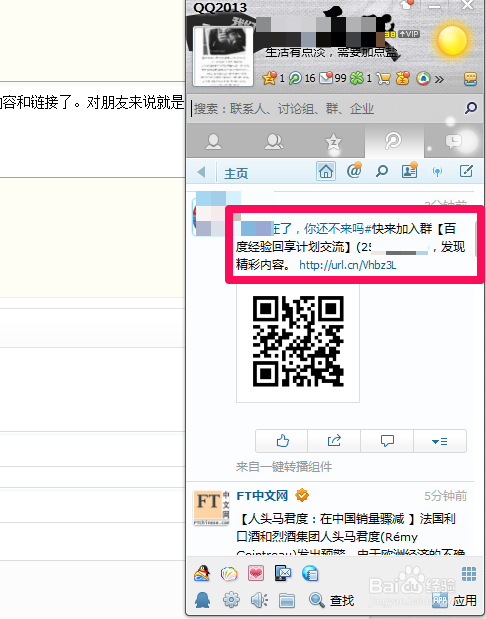Screen dimensions: 486x619
Task: Click the QR code image in the post
Action: tap(298, 341)
